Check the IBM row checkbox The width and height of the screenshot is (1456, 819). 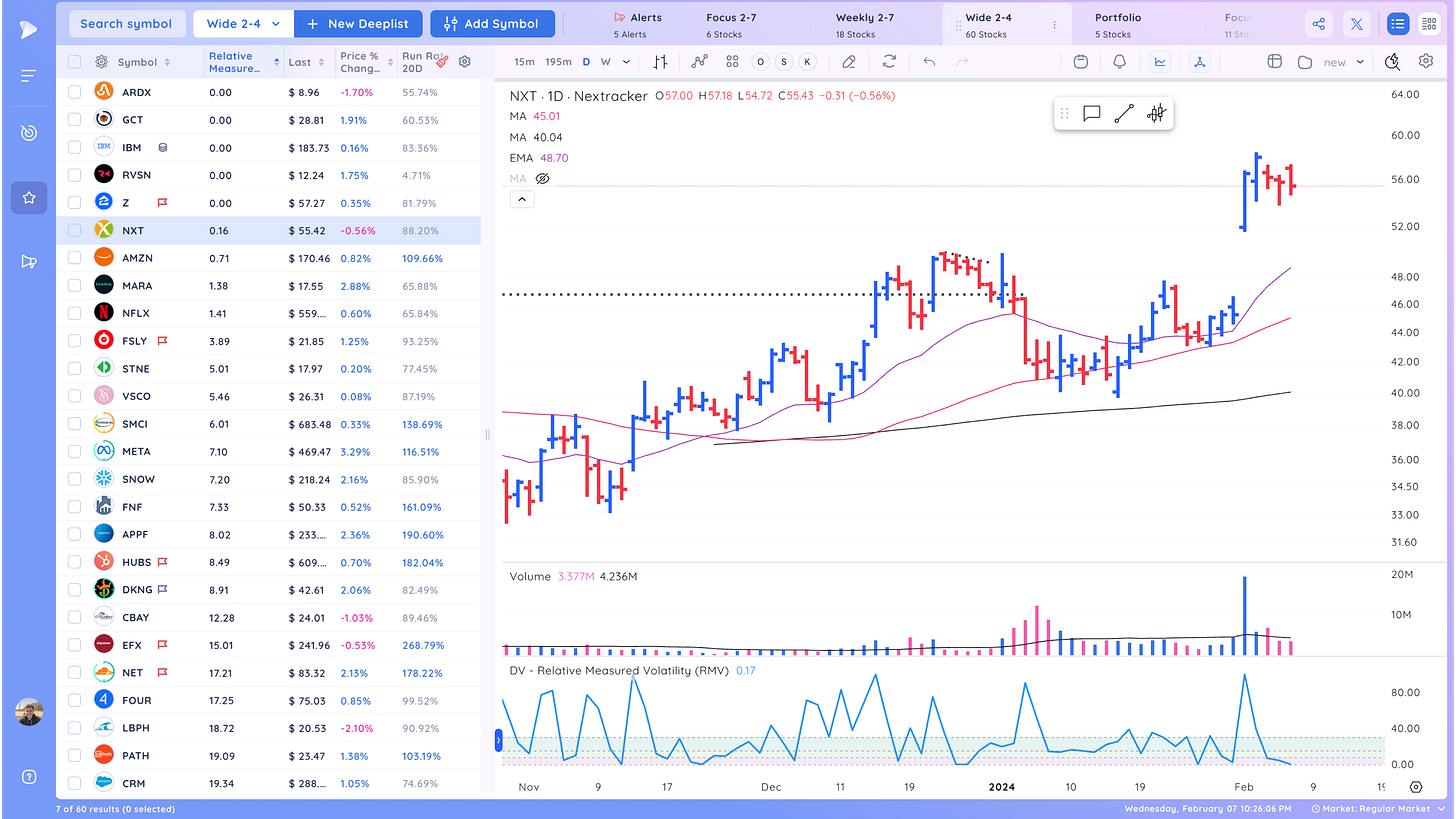tap(74, 147)
